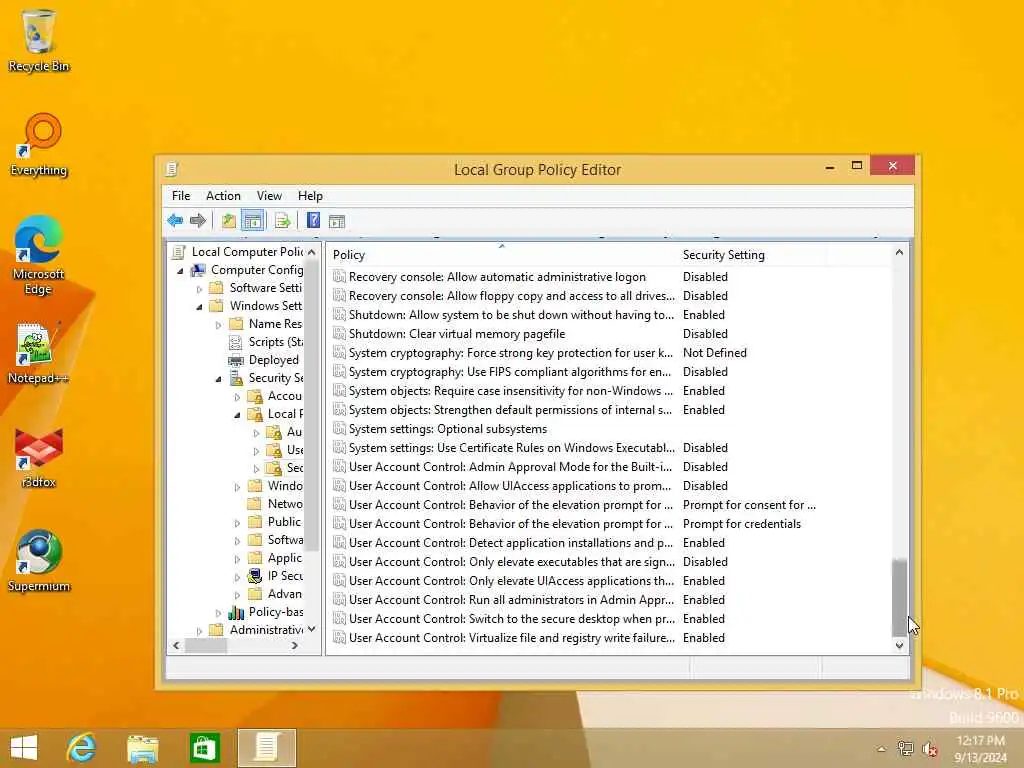This screenshot has height=768, width=1024.
Task: Click the network tray icon
Action: point(905,748)
